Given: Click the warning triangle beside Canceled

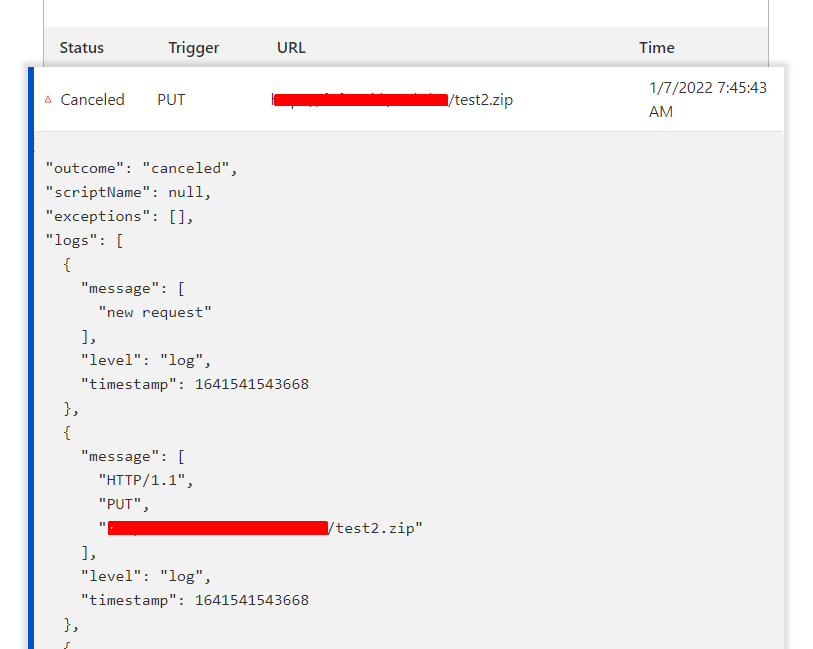Looking at the screenshot, I should point(48,99).
